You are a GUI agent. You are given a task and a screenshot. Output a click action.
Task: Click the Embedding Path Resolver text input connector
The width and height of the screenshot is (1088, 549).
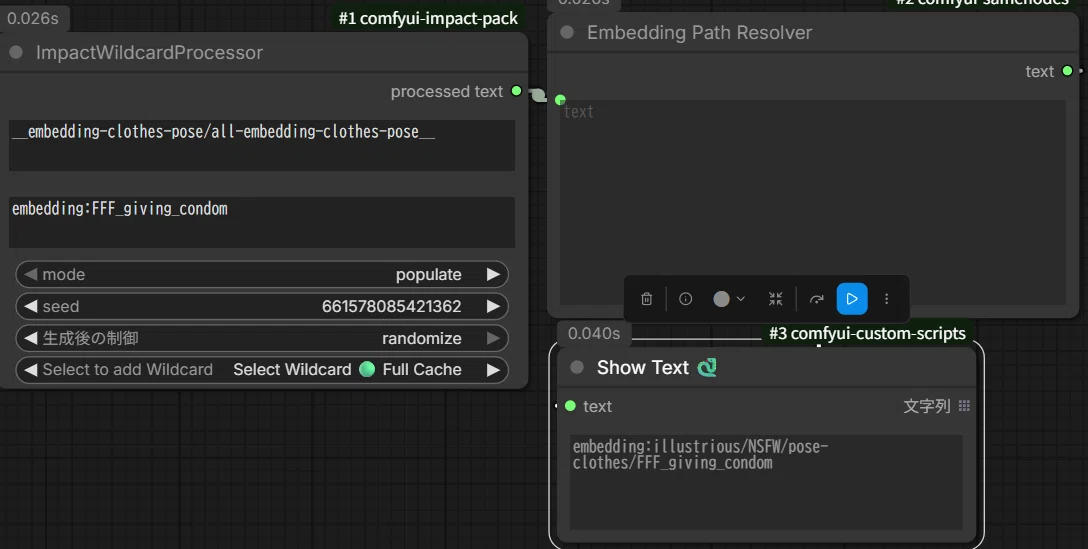tap(560, 100)
